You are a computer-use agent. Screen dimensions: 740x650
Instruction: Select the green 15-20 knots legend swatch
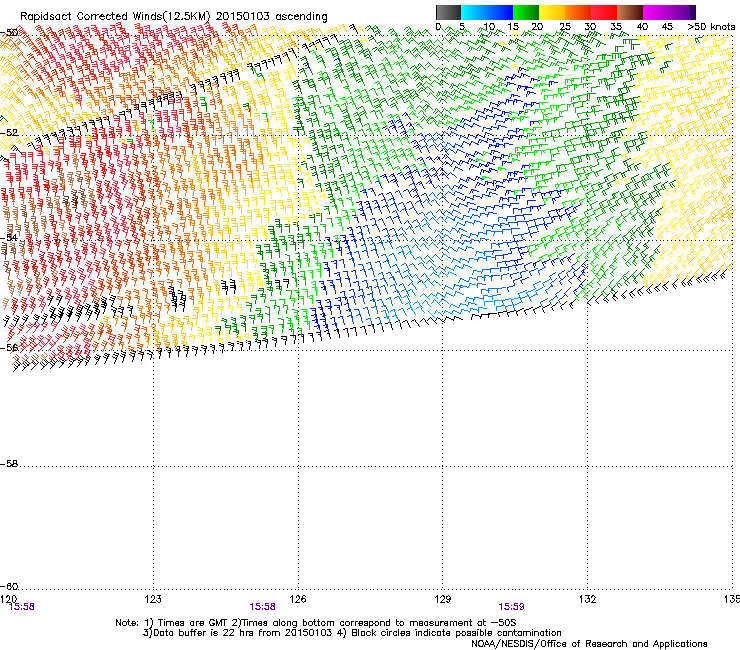(526, 12)
